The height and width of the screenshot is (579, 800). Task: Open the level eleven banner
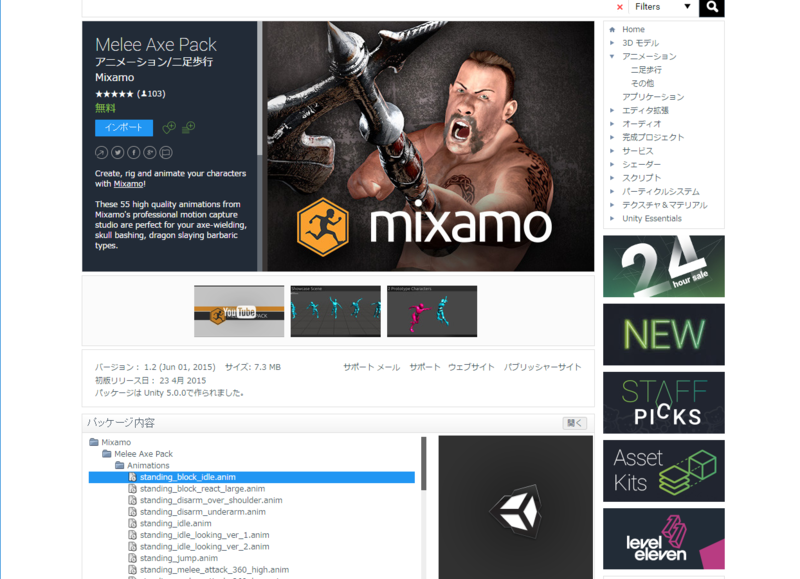coord(664,539)
